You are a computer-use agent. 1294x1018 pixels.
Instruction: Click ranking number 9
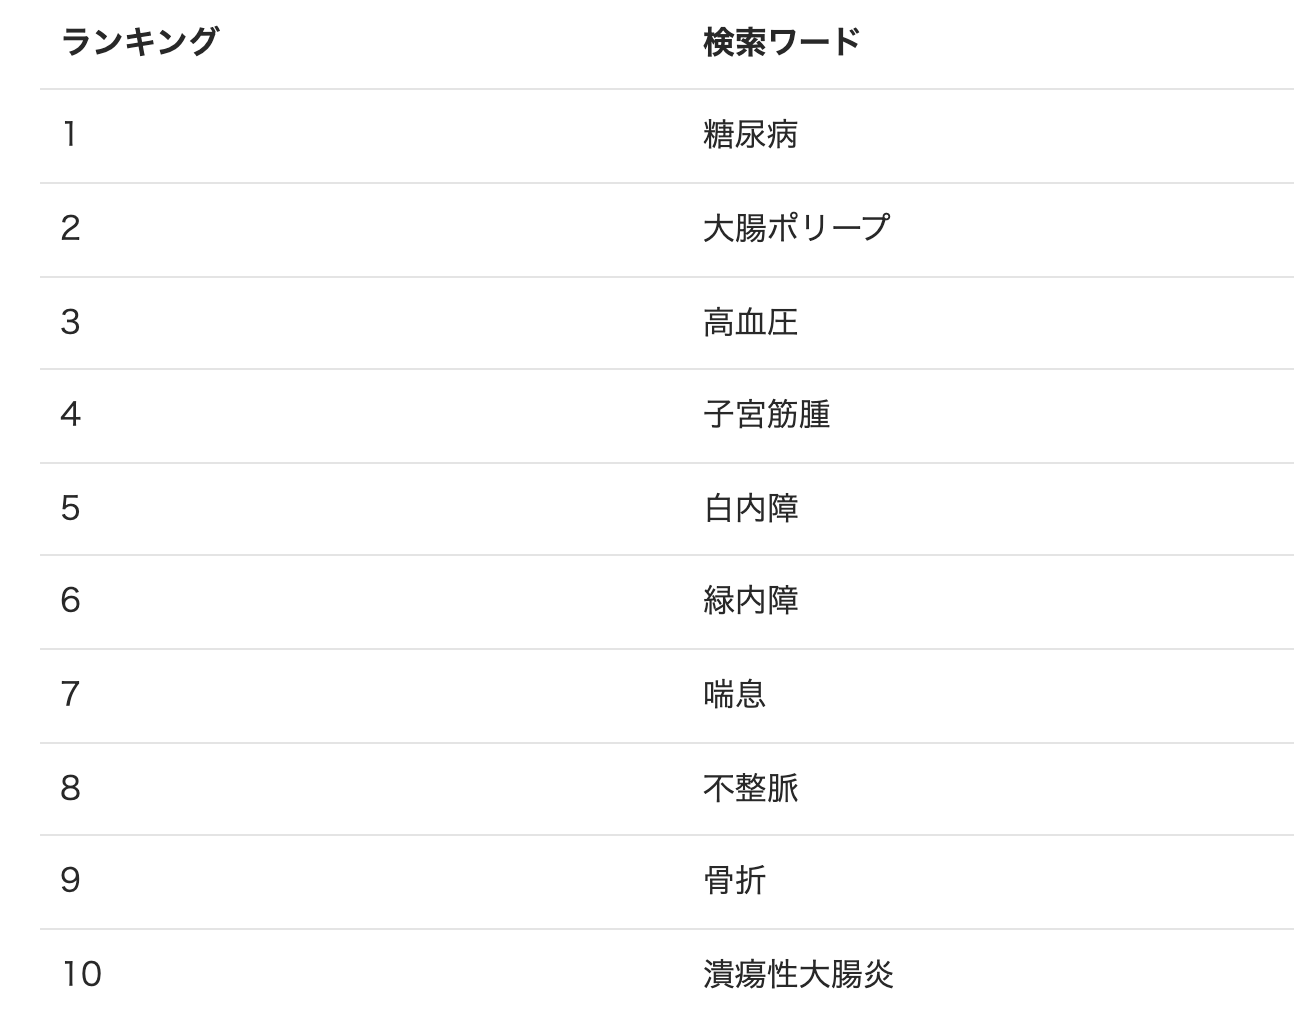click(x=70, y=880)
